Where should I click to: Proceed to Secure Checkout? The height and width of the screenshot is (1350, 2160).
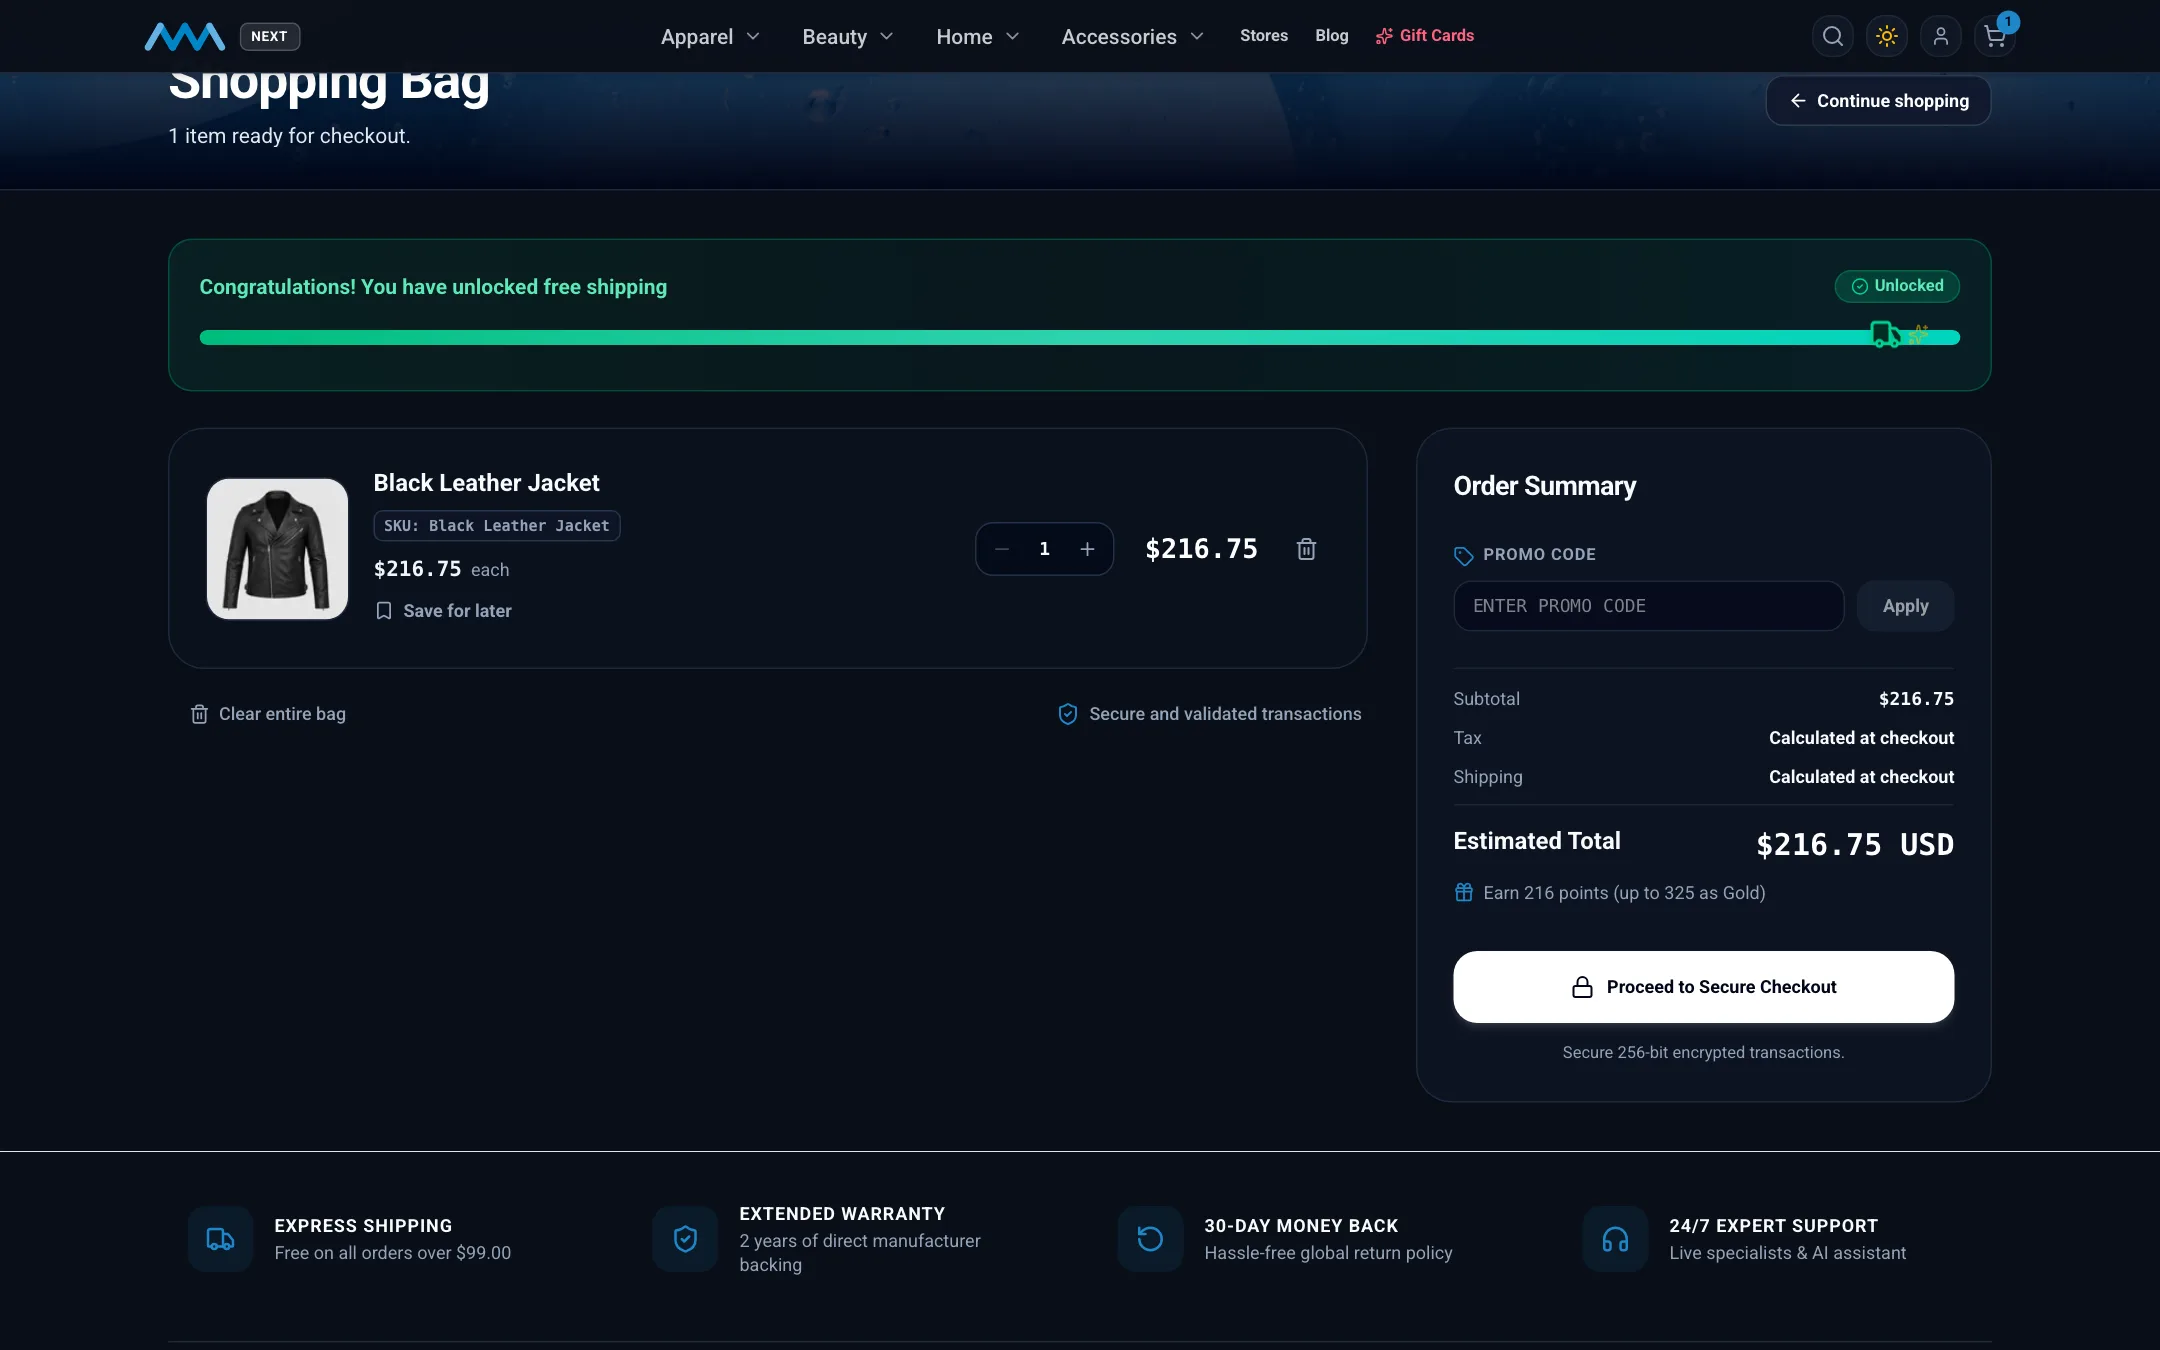(x=1703, y=987)
